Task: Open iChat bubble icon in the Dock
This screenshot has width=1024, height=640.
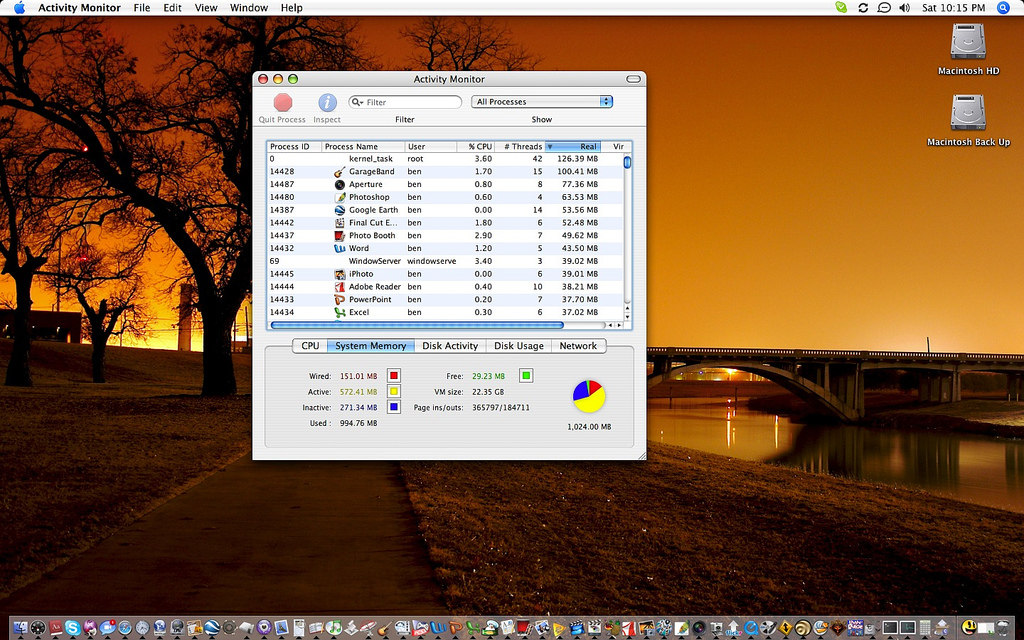Action: coord(108,628)
